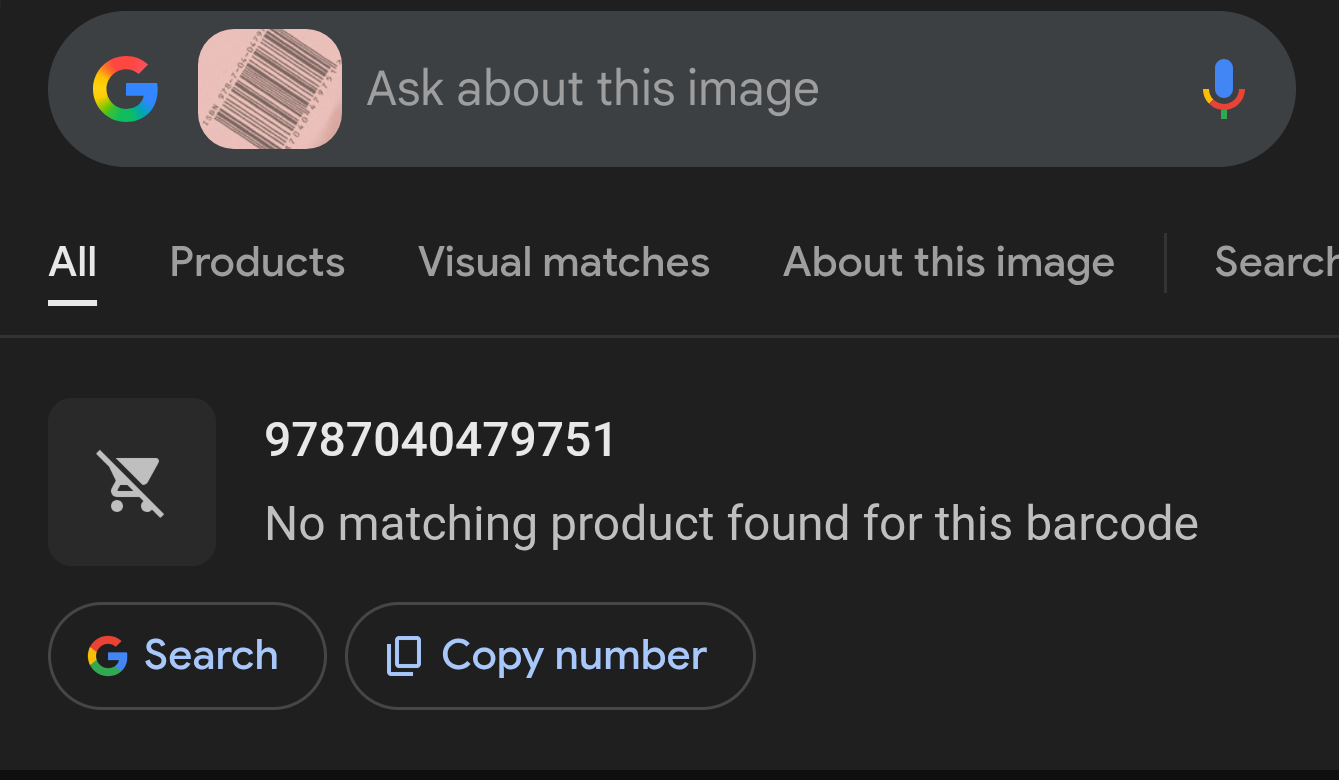Open the Visual matches tab
The image size is (1339, 780).
tap(564, 262)
